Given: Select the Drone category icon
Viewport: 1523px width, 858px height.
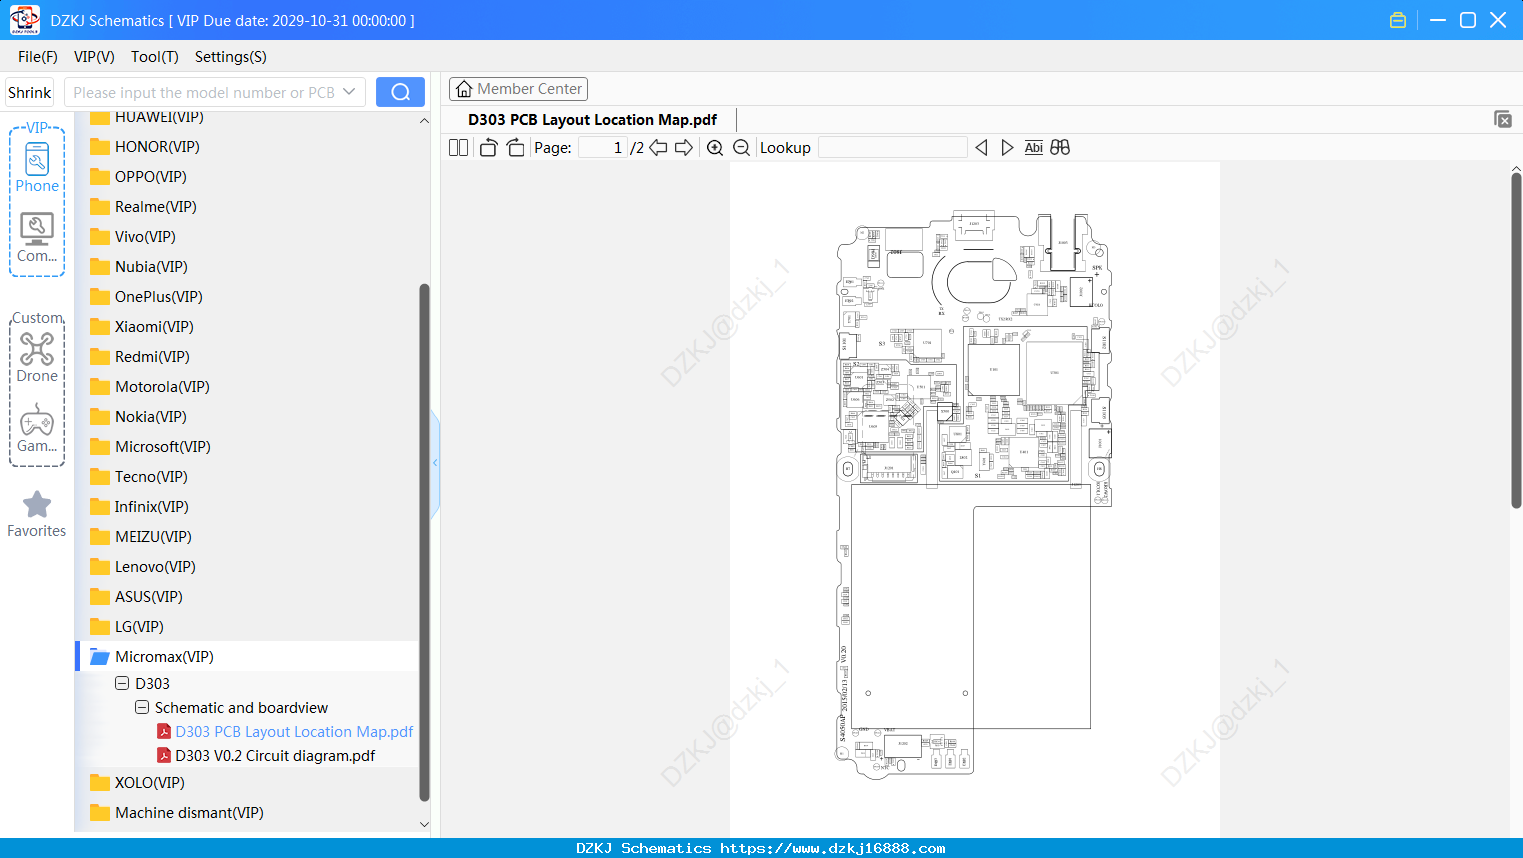Looking at the screenshot, I should click(x=37, y=358).
